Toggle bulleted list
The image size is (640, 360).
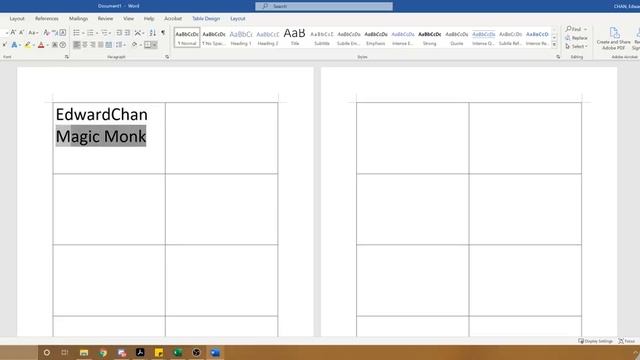click(77, 33)
